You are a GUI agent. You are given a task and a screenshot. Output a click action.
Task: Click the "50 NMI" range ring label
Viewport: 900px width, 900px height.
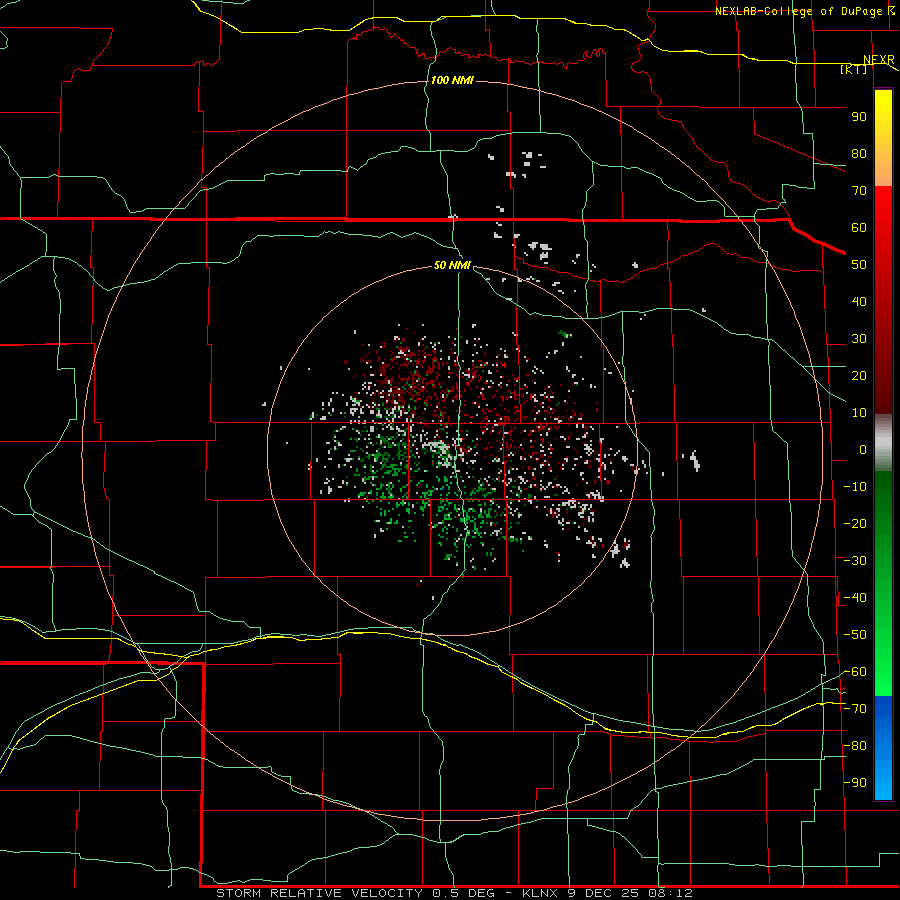point(452,265)
